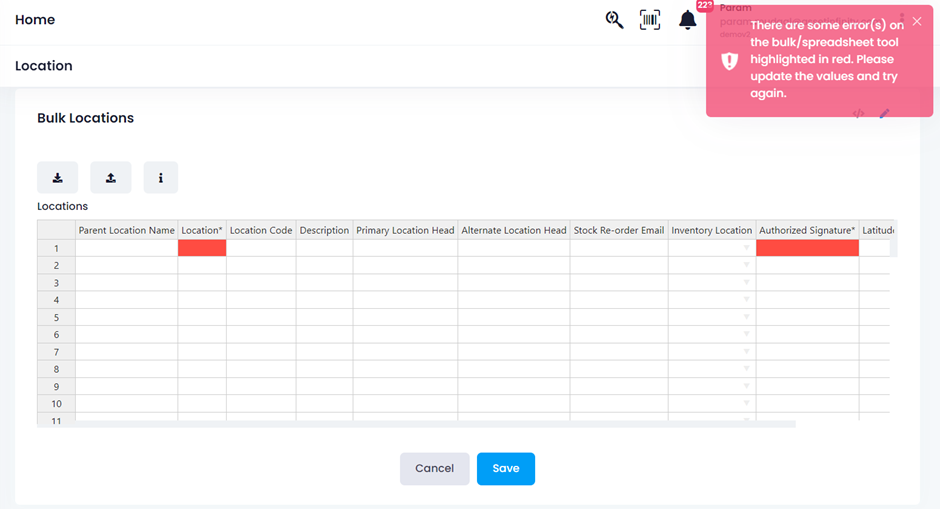Select the Latitude column header
Viewport: 940px width, 509px height.
point(878,230)
